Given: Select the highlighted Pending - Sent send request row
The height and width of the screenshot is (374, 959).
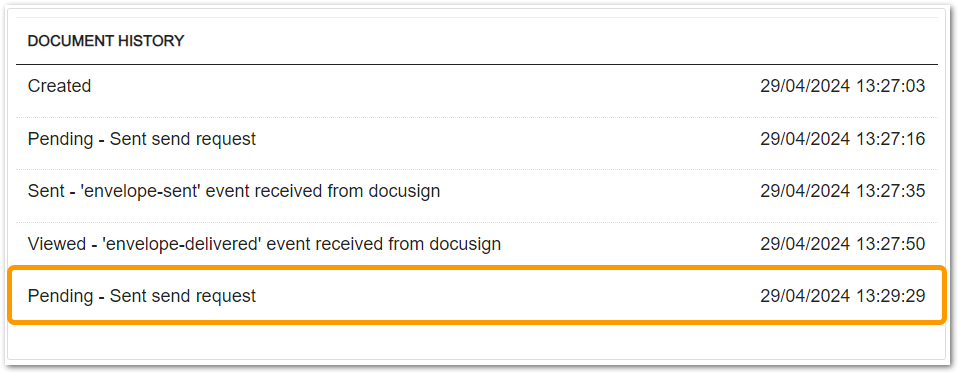Looking at the screenshot, I should pos(476,296).
